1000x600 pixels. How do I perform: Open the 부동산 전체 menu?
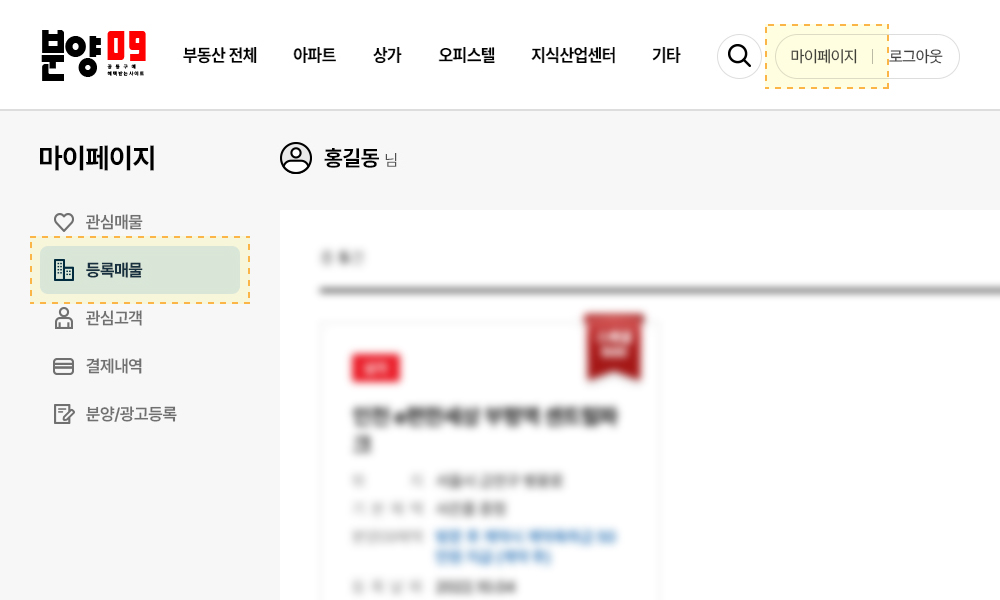(220, 55)
